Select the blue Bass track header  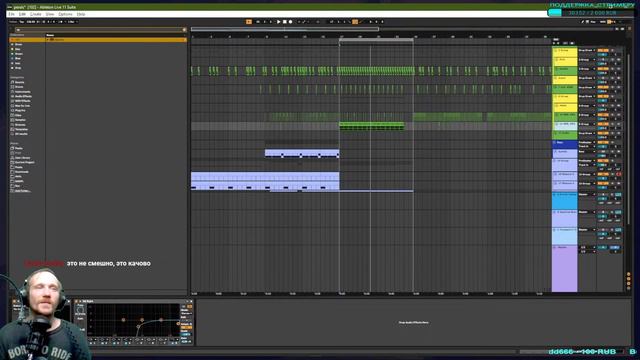[x=564, y=144]
